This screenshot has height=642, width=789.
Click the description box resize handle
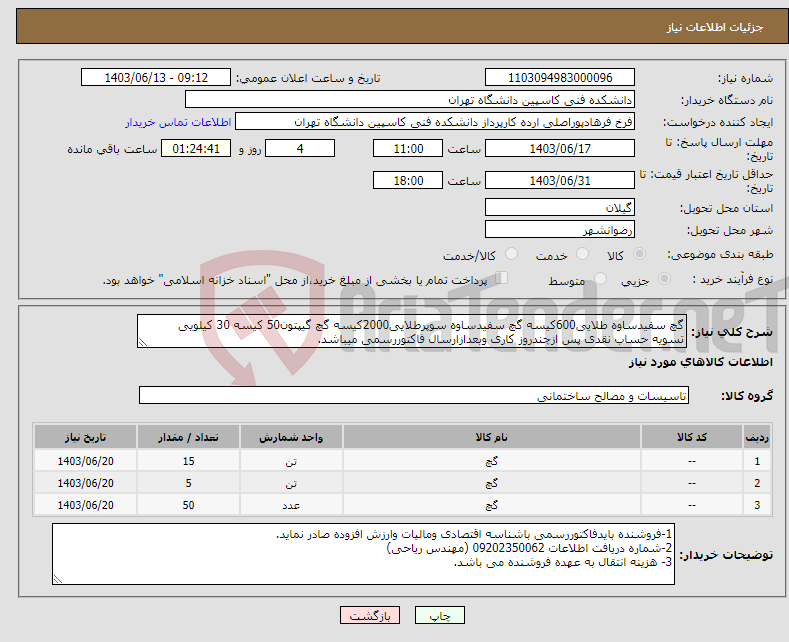[x=143, y=343]
